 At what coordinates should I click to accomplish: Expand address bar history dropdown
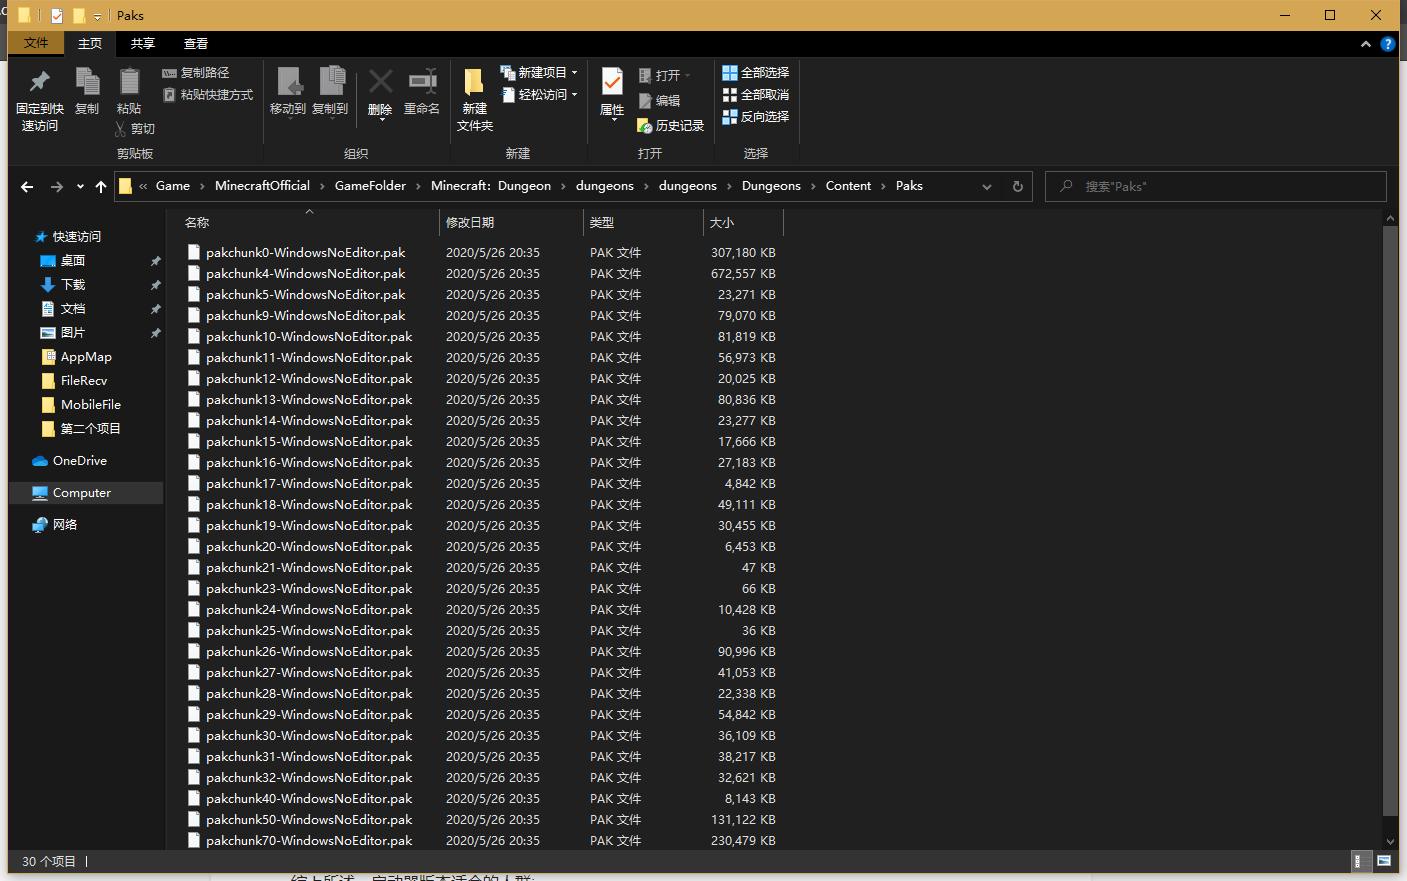(987, 187)
